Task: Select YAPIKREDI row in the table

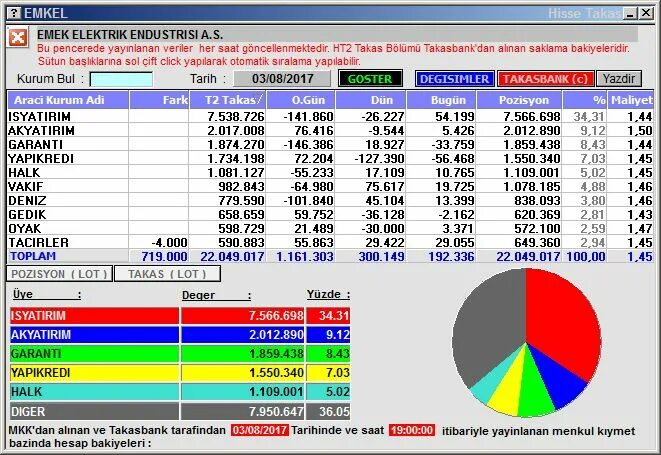Action: coord(330,158)
